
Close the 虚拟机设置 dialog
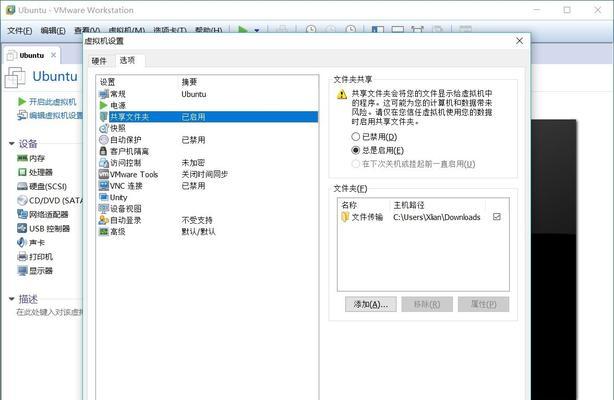519,41
